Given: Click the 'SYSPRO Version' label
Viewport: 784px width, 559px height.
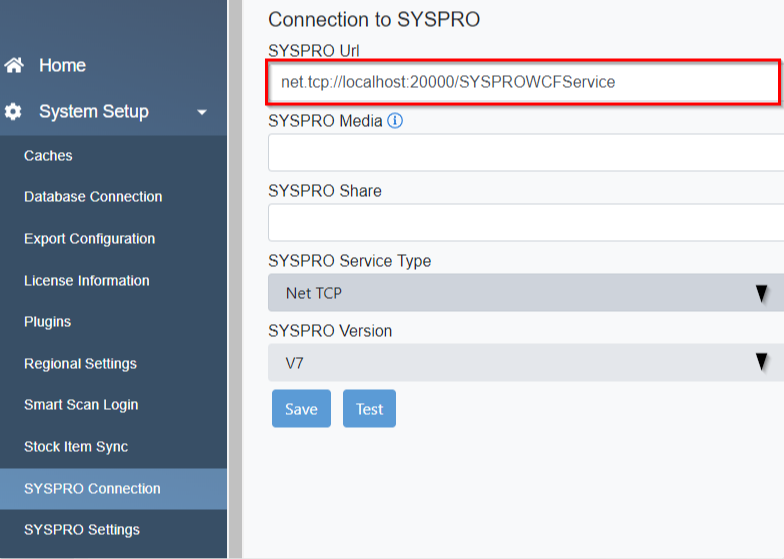Looking at the screenshot, I should pyautogui.click(x=330, y=330).
